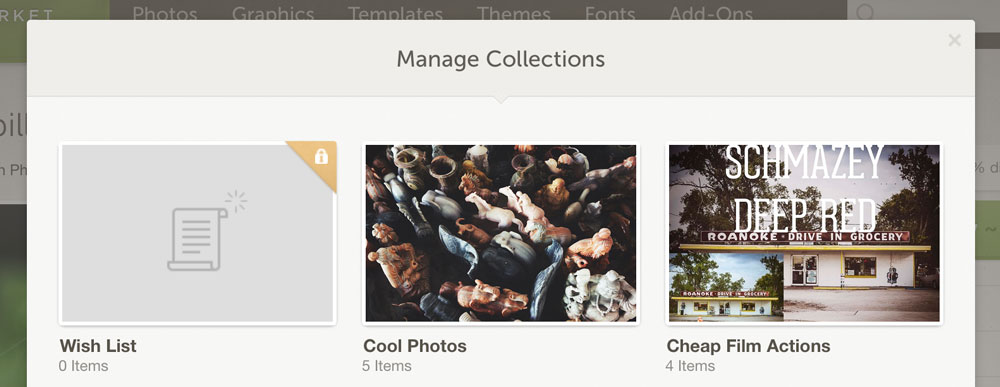
Task: Click the Manage Collections heading
Action: pos(501,59)
